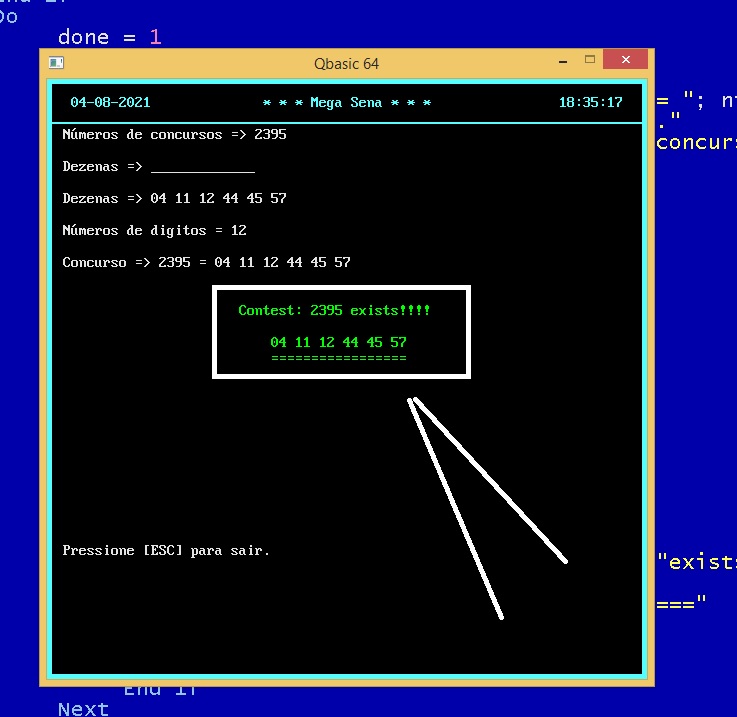Click green numbers 04 11 12 44 45 57 in box
Image resolution: width=737 pixels, height=717 pixels.
coord(338,342)
